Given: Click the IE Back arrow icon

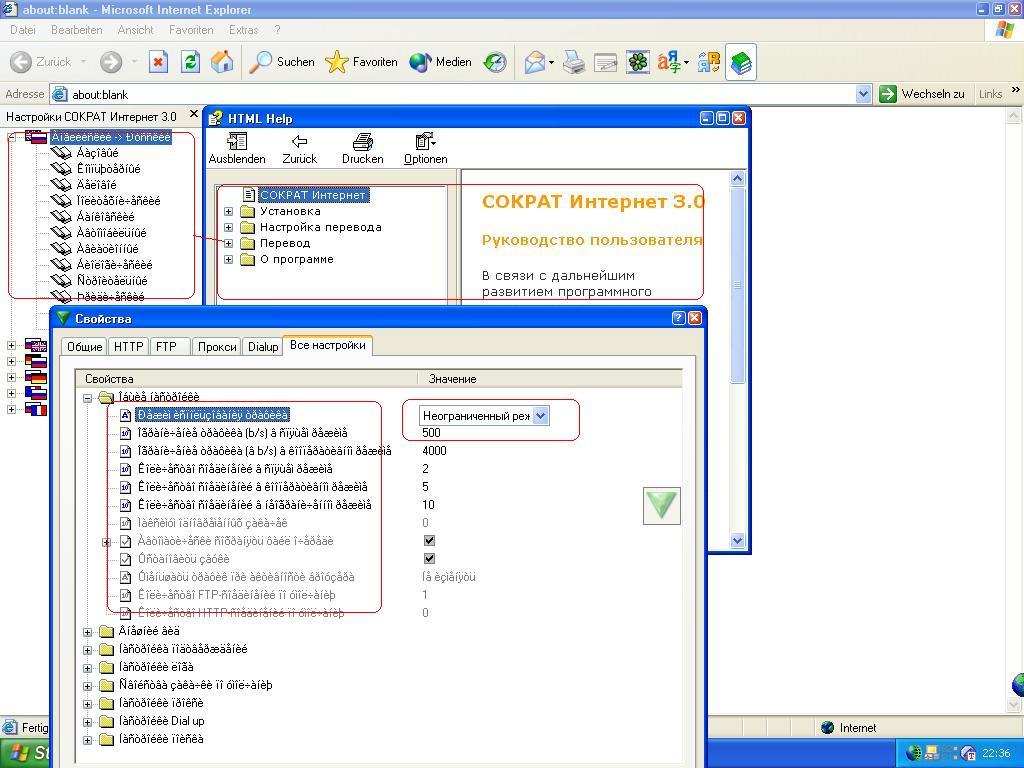Looking at the screenshot, I should (x=21, y=62).
